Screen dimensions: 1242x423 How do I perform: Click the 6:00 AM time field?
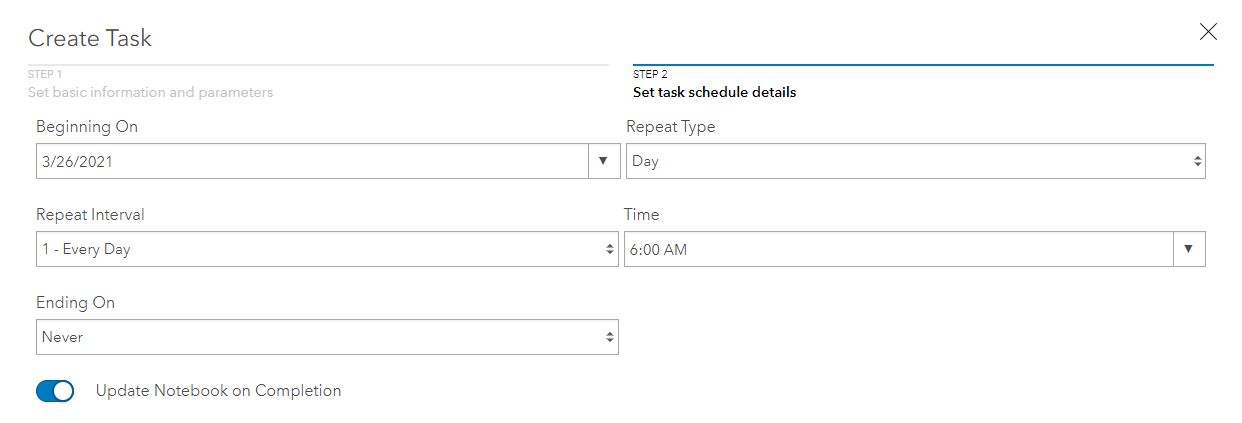coord(895,249)
